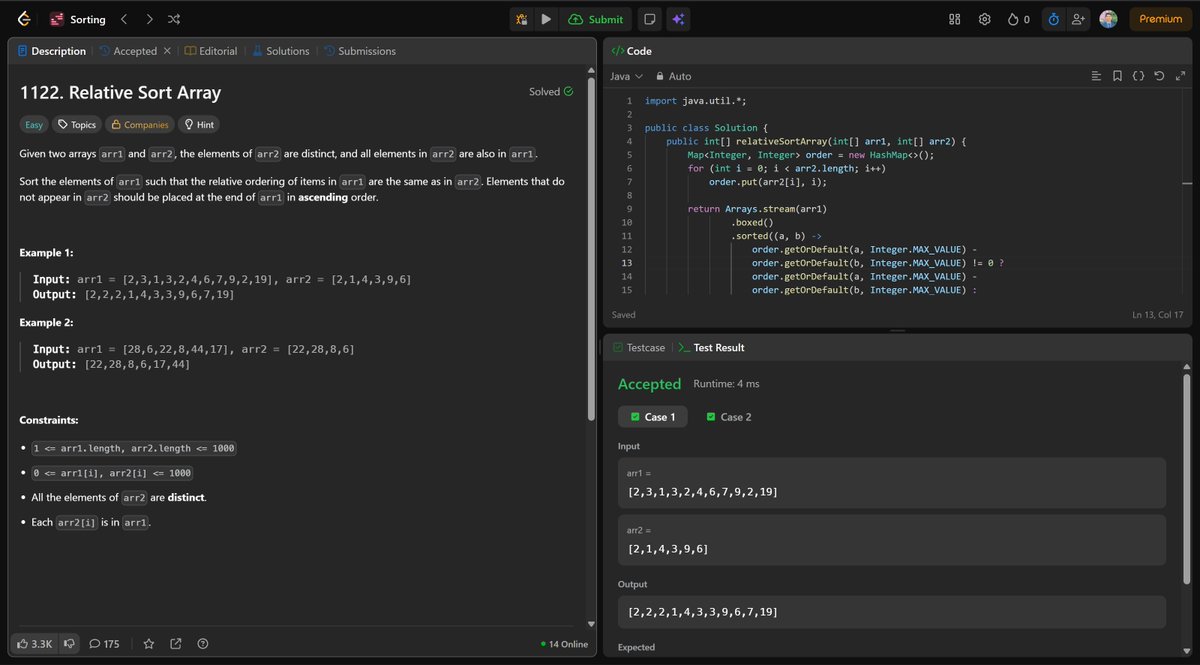
Task: Expand the code editor to fullscreen
Action: pos(1181,75)
